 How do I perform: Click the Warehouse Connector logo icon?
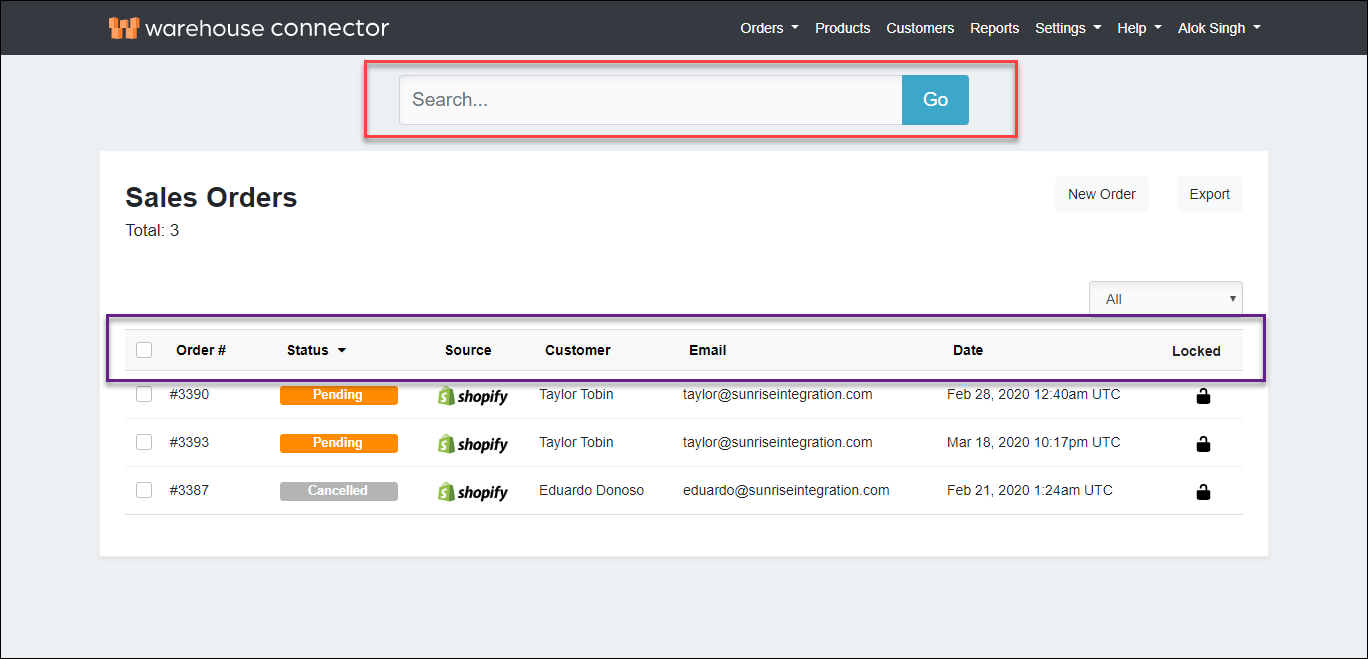coord(123,28)
